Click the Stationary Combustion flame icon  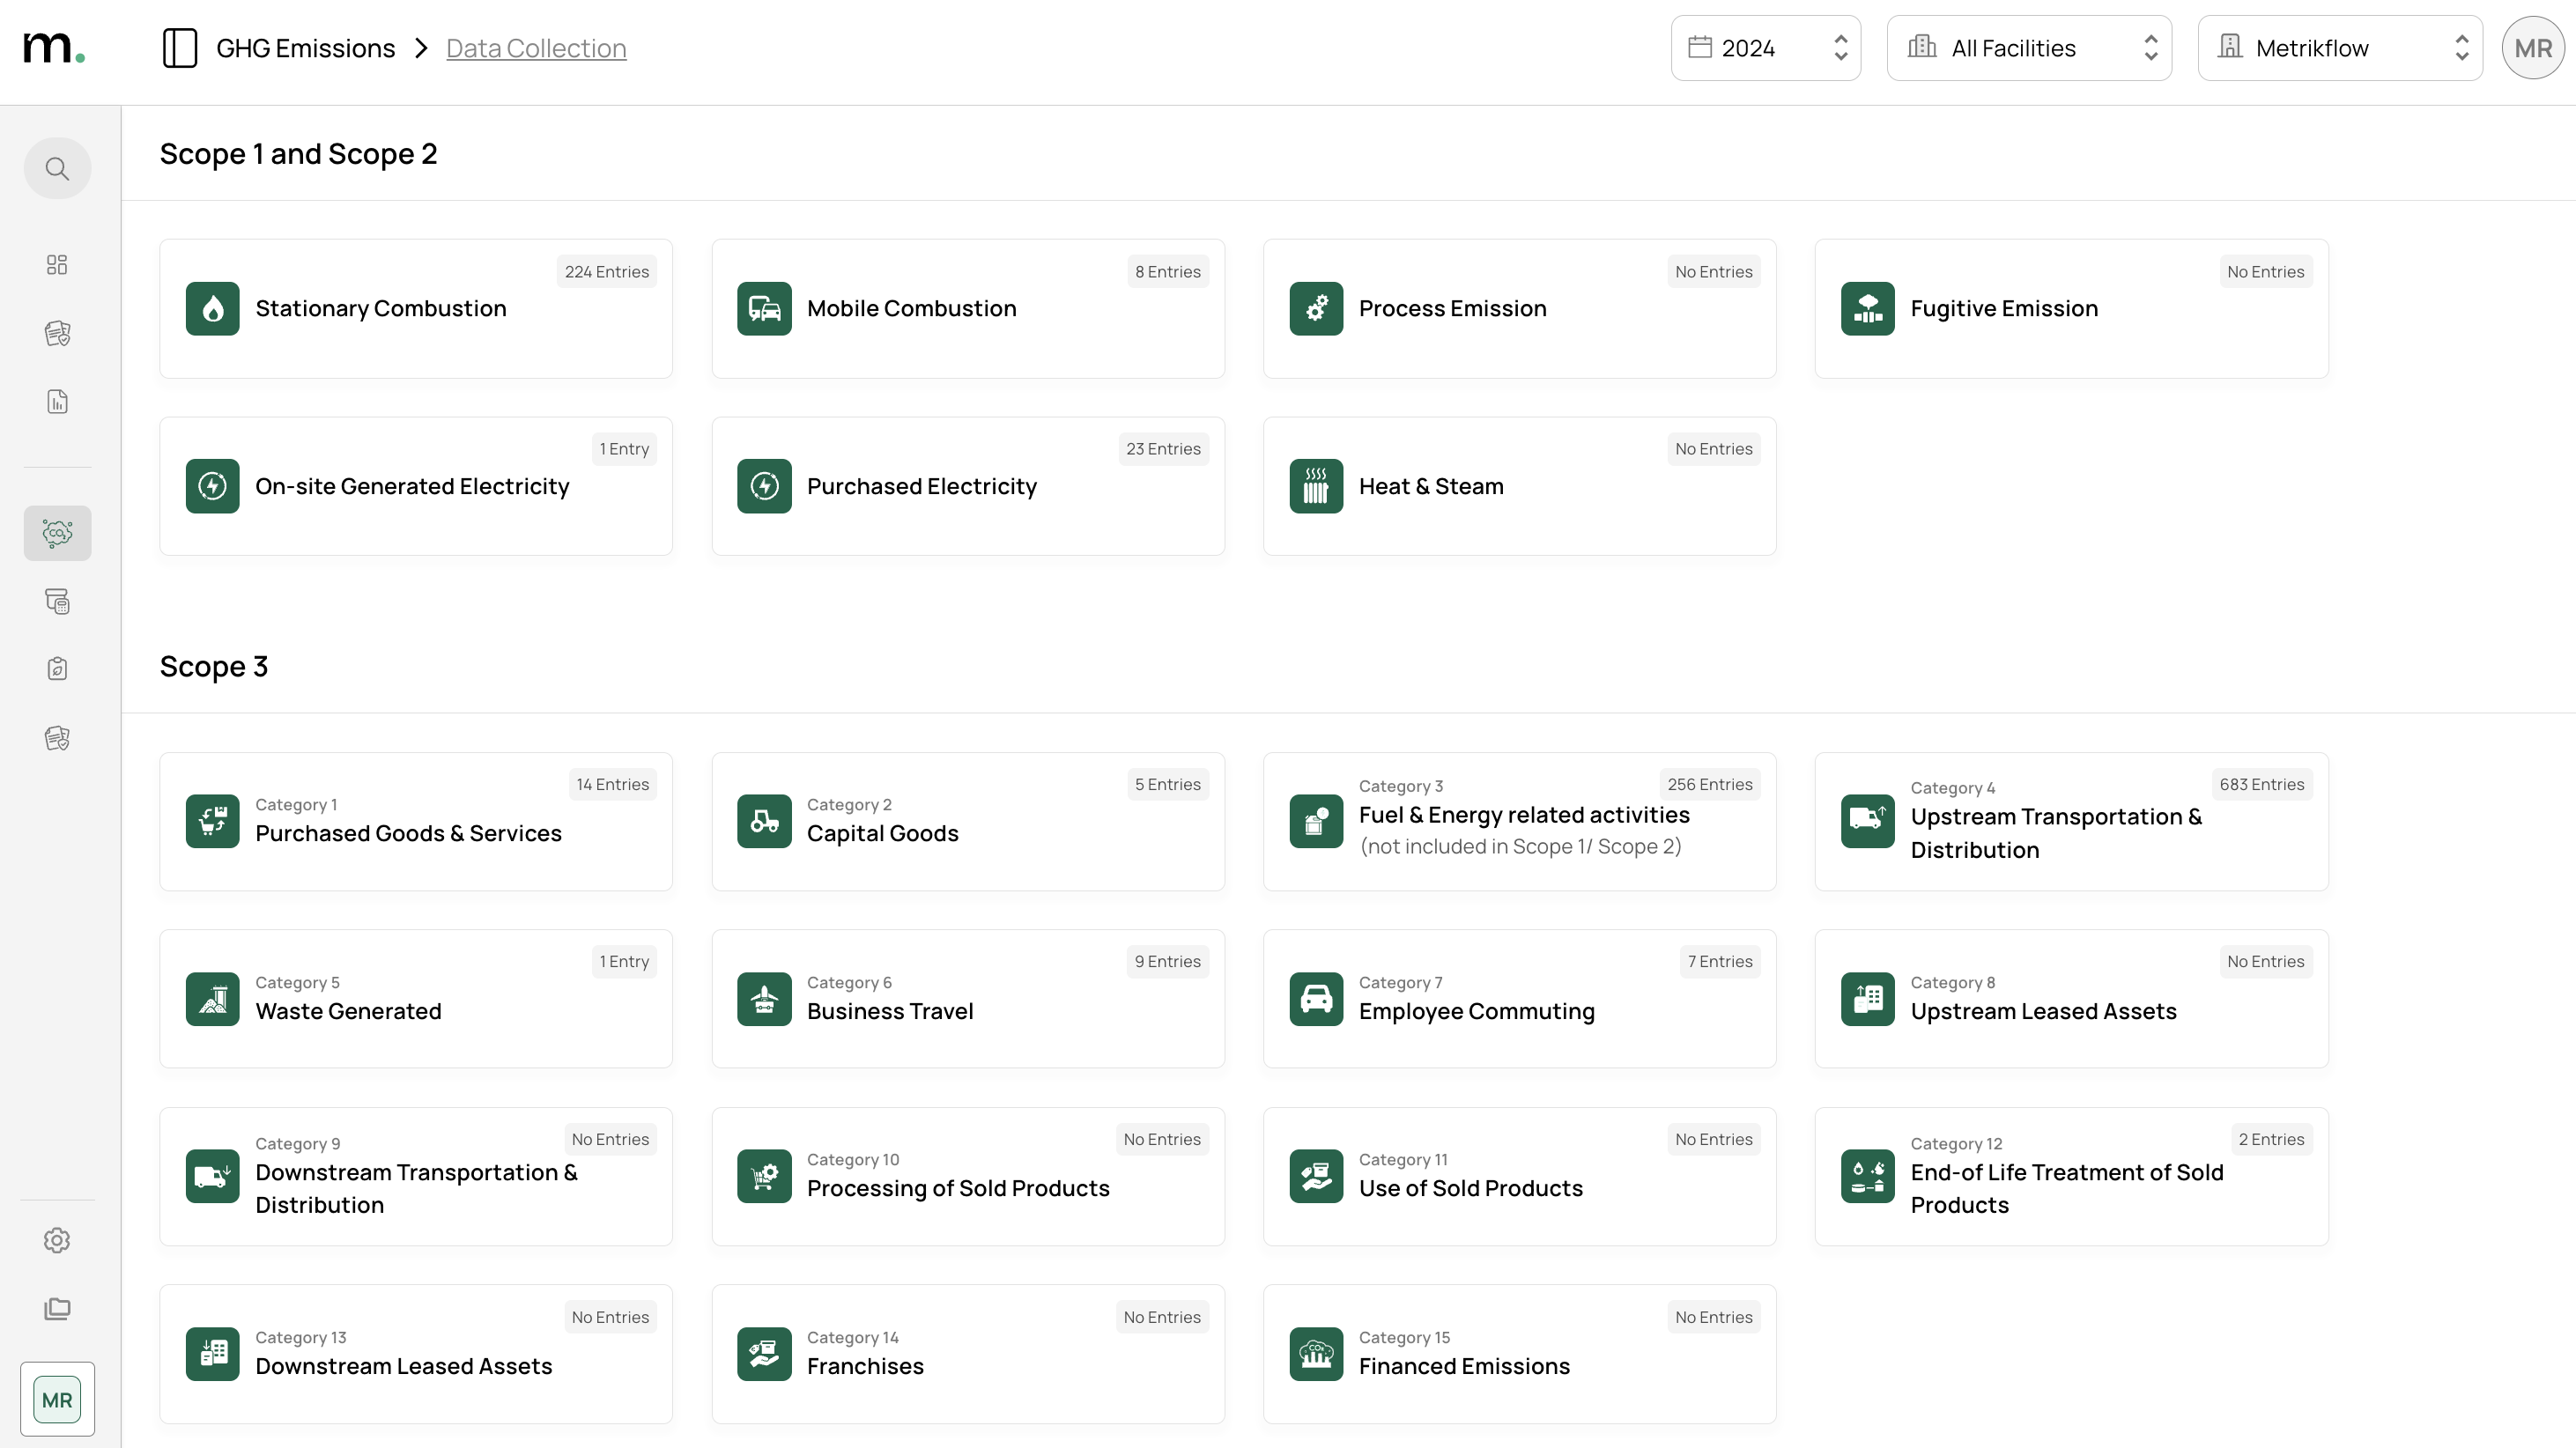click(x=212, y=308)
